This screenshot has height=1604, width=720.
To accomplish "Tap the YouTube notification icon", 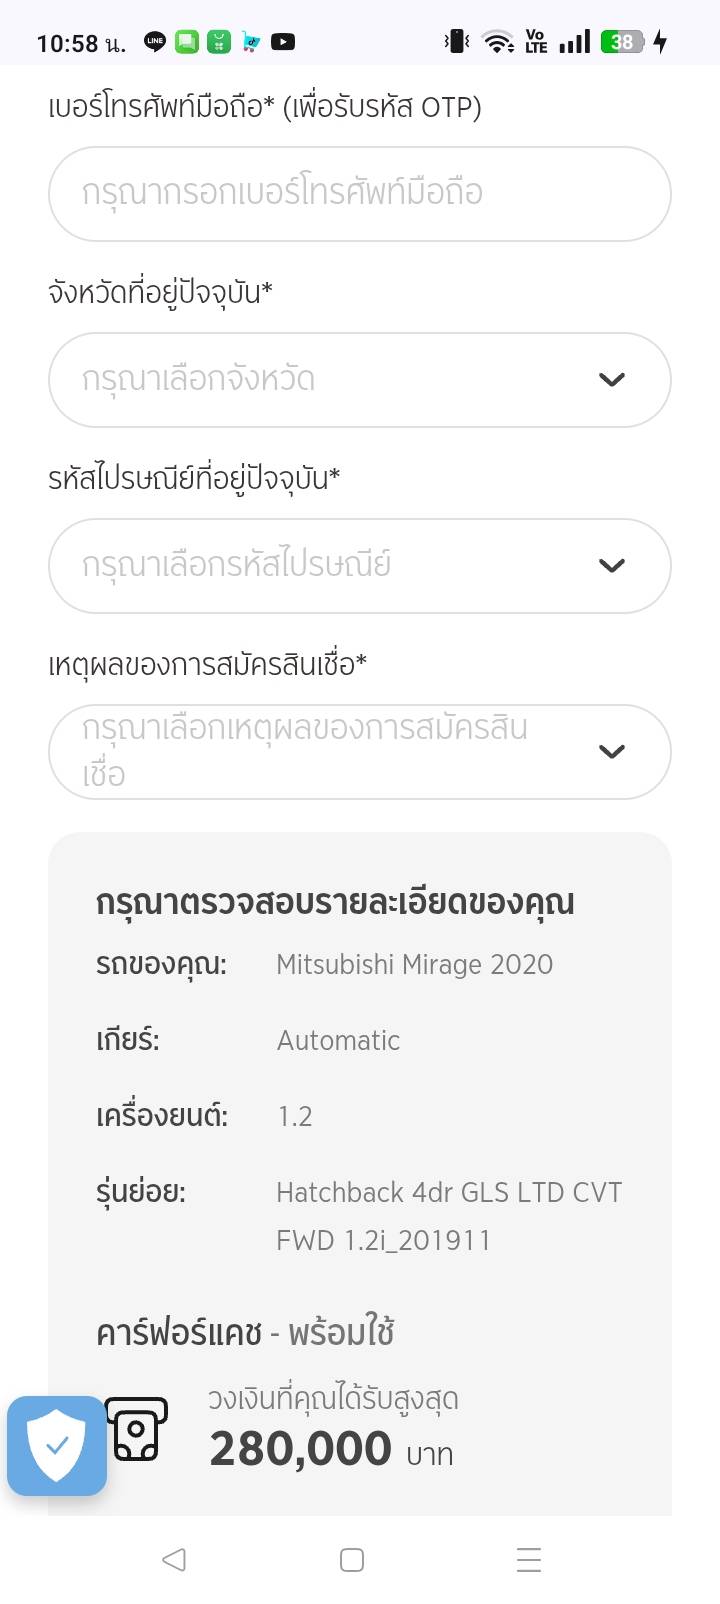I will [283, 42].
